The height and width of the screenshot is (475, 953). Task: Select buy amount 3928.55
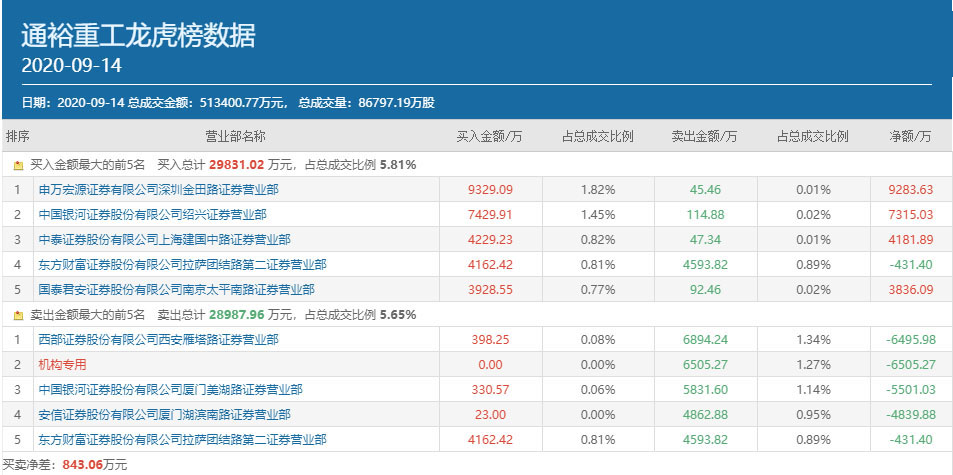click(490, 290)
